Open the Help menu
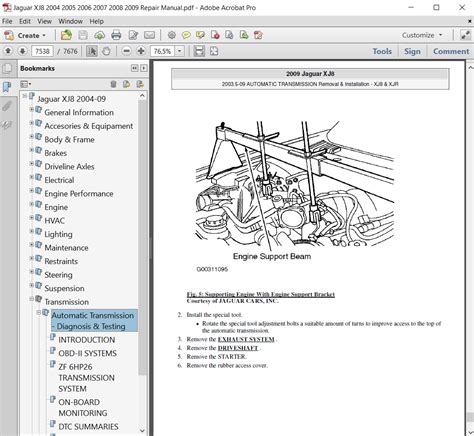The image size is (474, 436). tap(96, 21)
